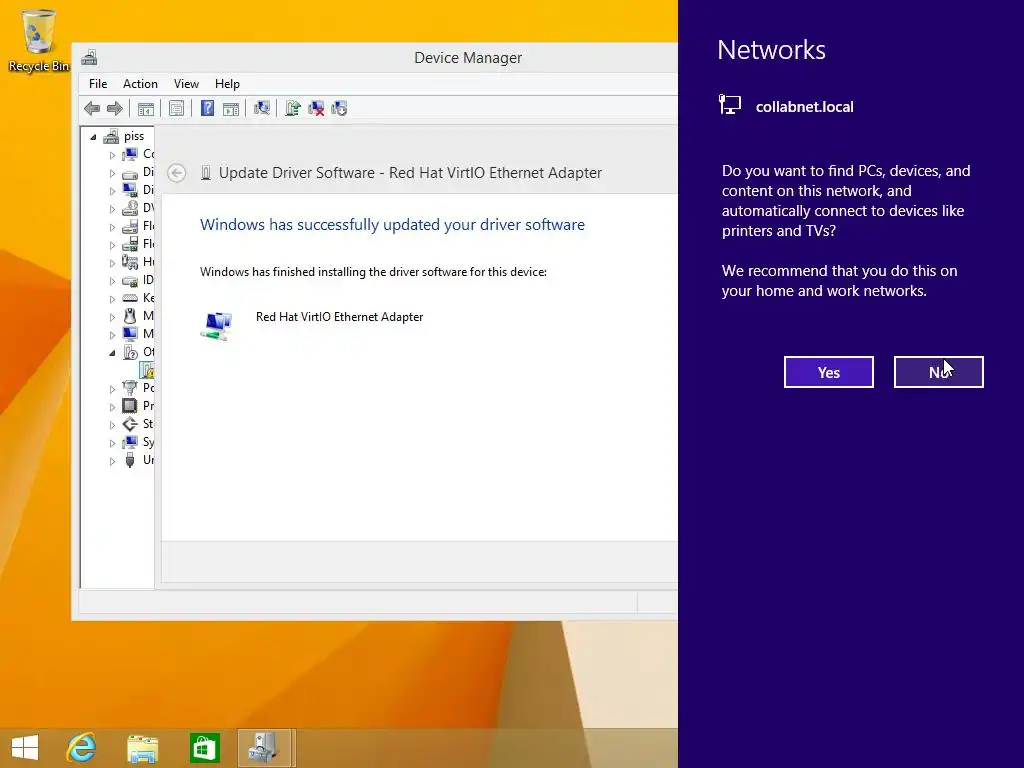Select the Other devices question-mark icon
This screenshot has height=768, width=1024.
[130, 352]
